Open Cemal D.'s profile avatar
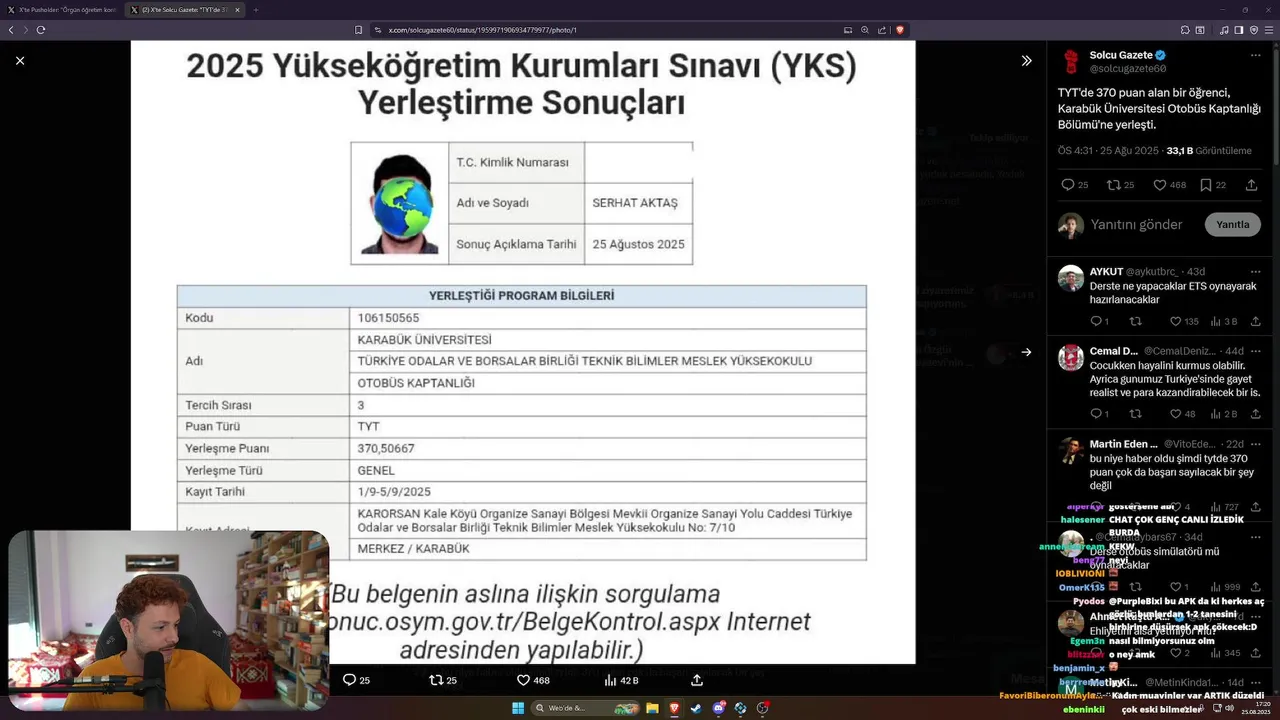The image size is (1280, 720). tap(1071, 357)
